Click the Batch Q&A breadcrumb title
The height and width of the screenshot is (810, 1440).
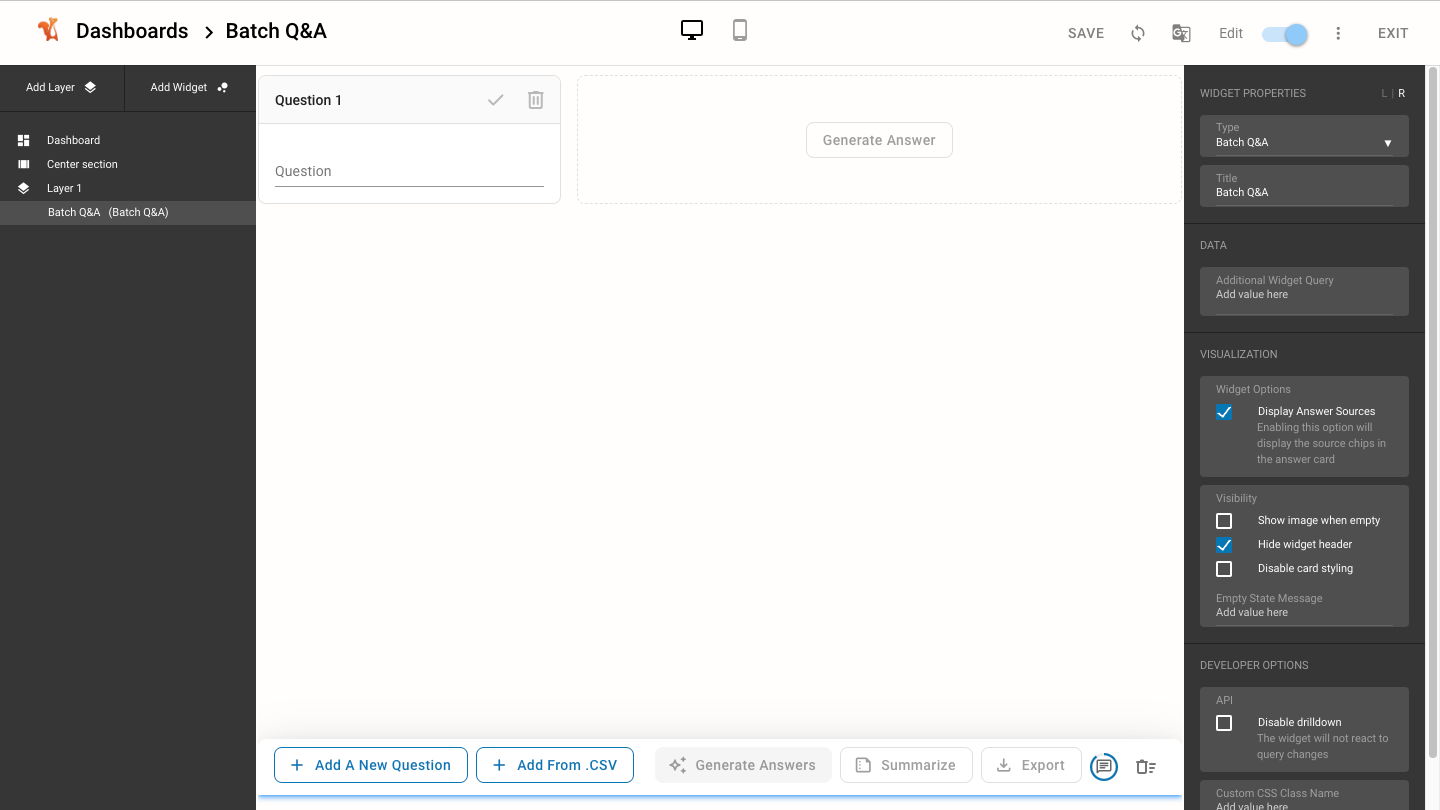point(276,31)
